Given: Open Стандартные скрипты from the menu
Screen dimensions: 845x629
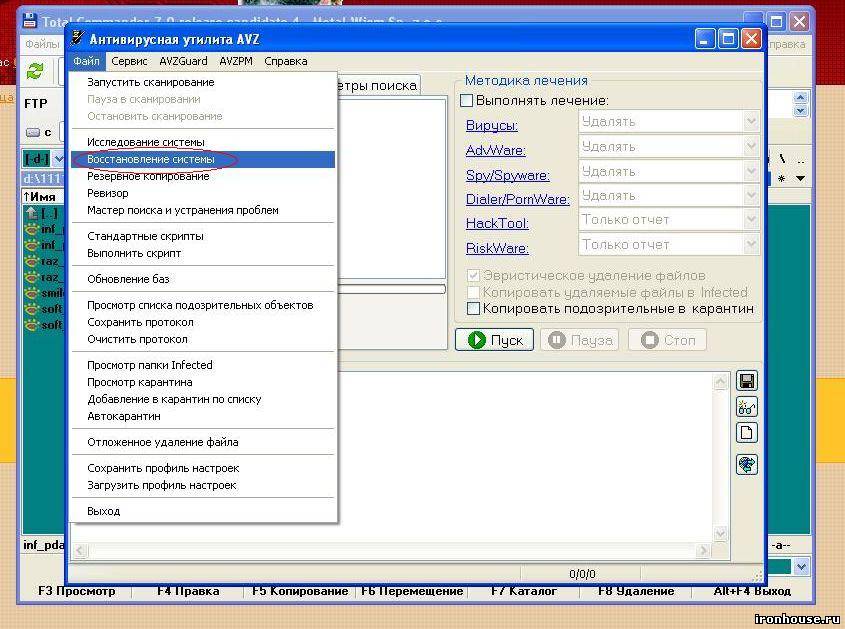Looking at the screenshot, I should (203, 236).
